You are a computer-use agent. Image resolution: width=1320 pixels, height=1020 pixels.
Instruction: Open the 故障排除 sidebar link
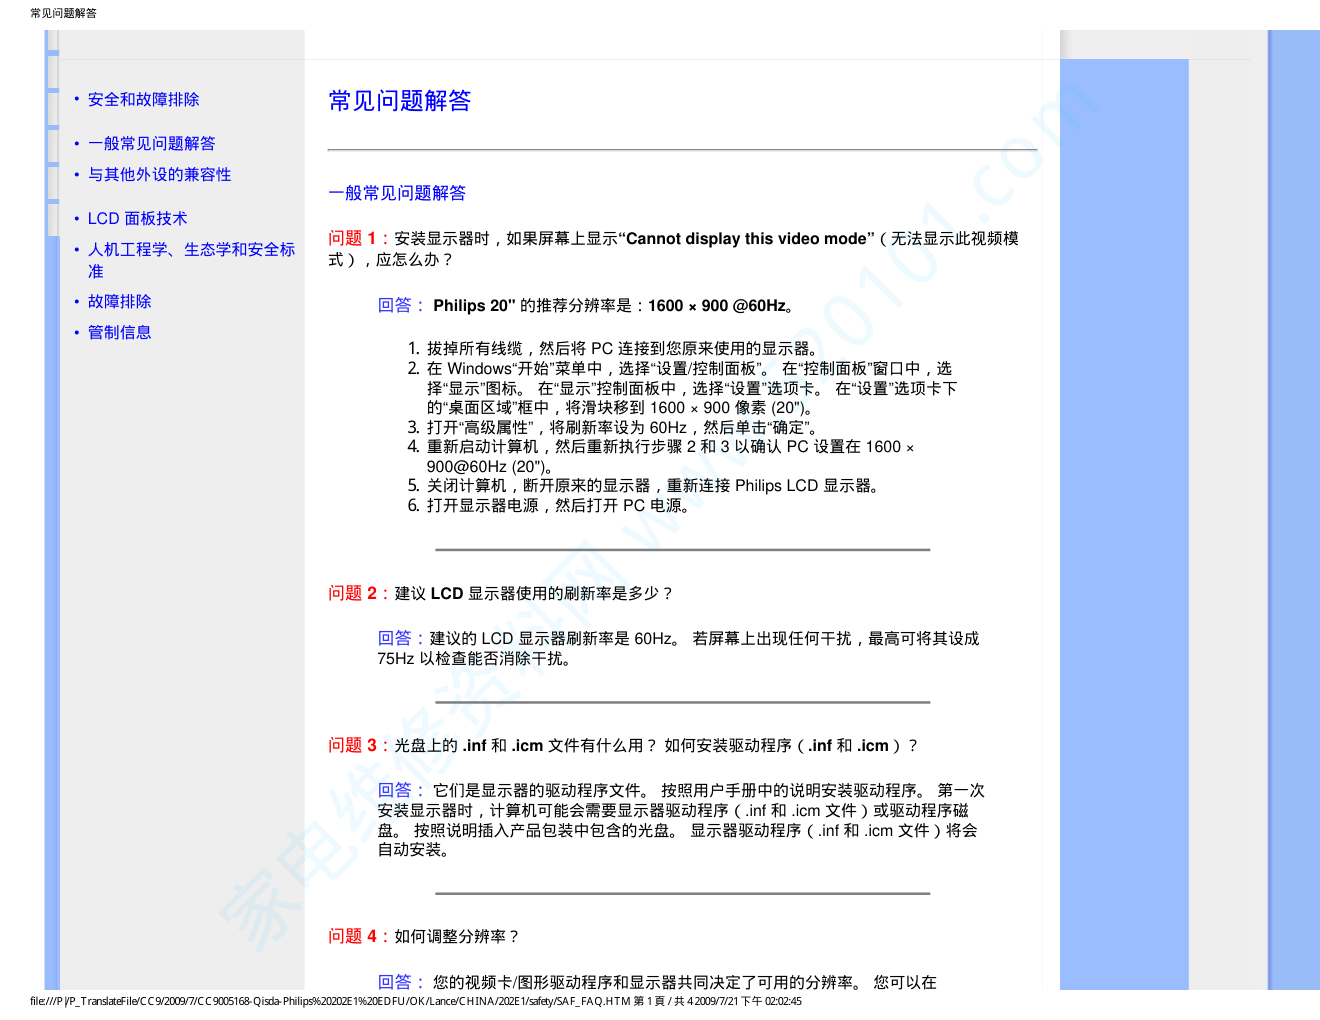pos(119,302)
